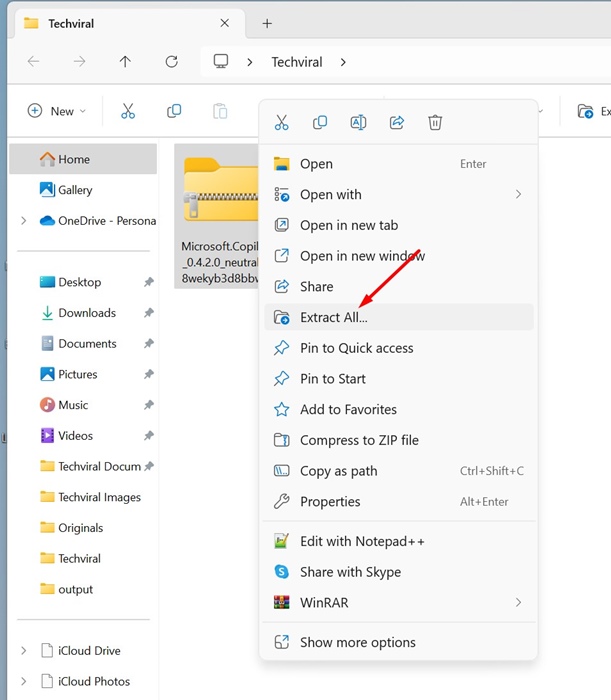Viewport: 611px width, 700px height.
Task: Click the Share icon in context menu
Action: pyautogui.click(x=397, y=123)
